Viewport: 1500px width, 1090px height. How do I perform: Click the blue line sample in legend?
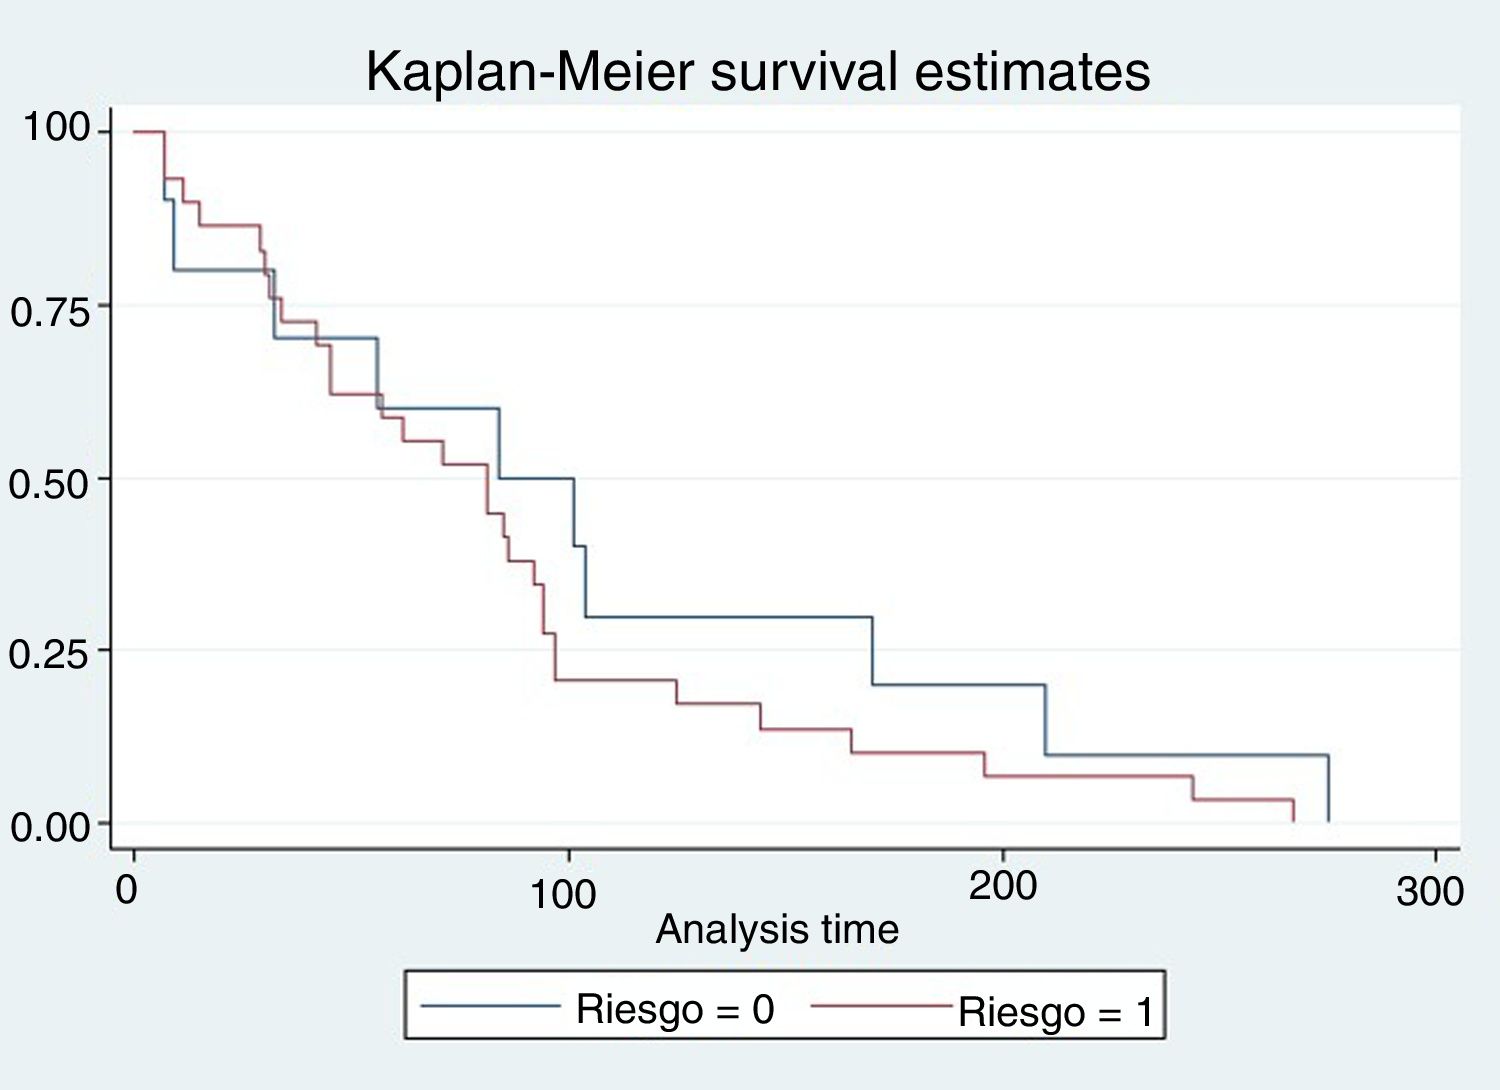coord(490,1005)
